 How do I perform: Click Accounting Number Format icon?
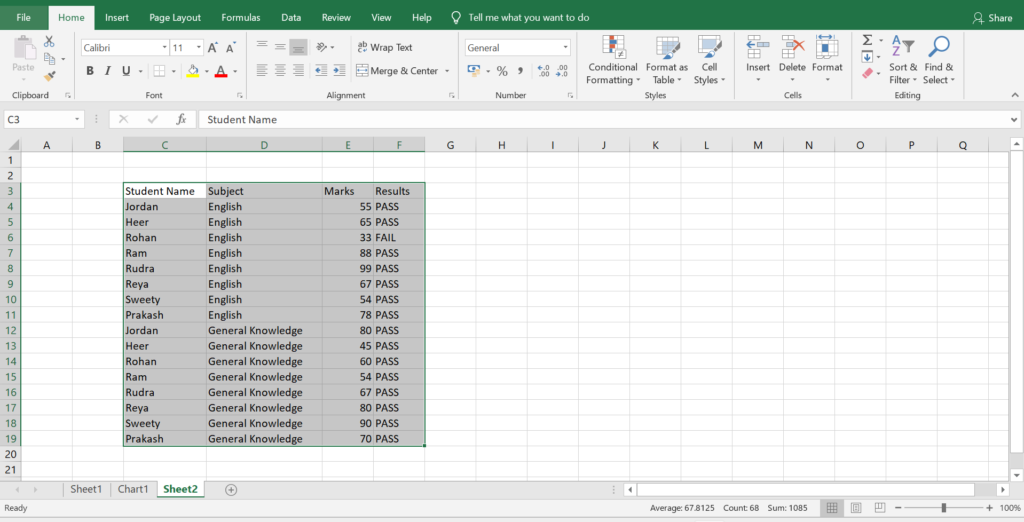pyautogui.click(x=474, y=71)
